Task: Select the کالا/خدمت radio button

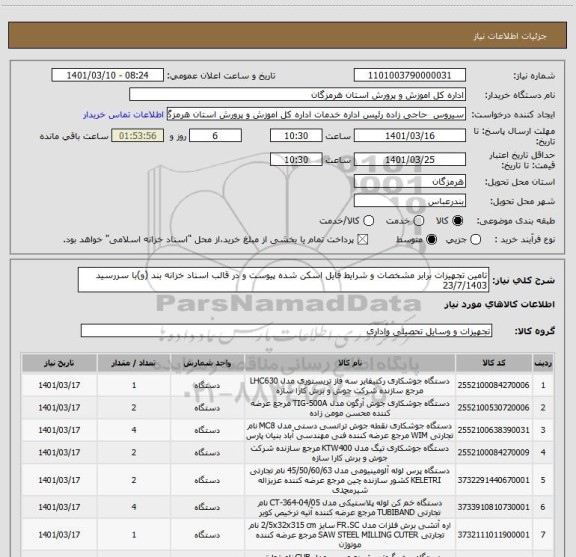Action: pyautogui.click(x=368, y=221)
